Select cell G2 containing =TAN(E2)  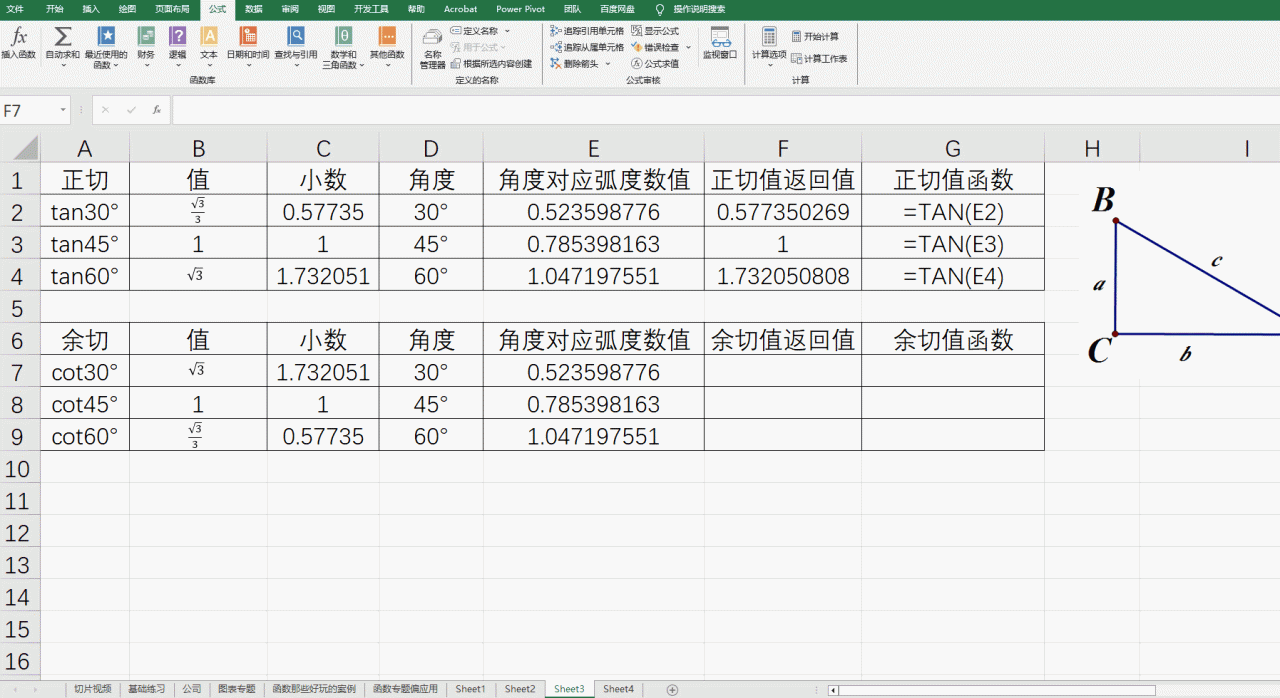[x=953, y=212]
